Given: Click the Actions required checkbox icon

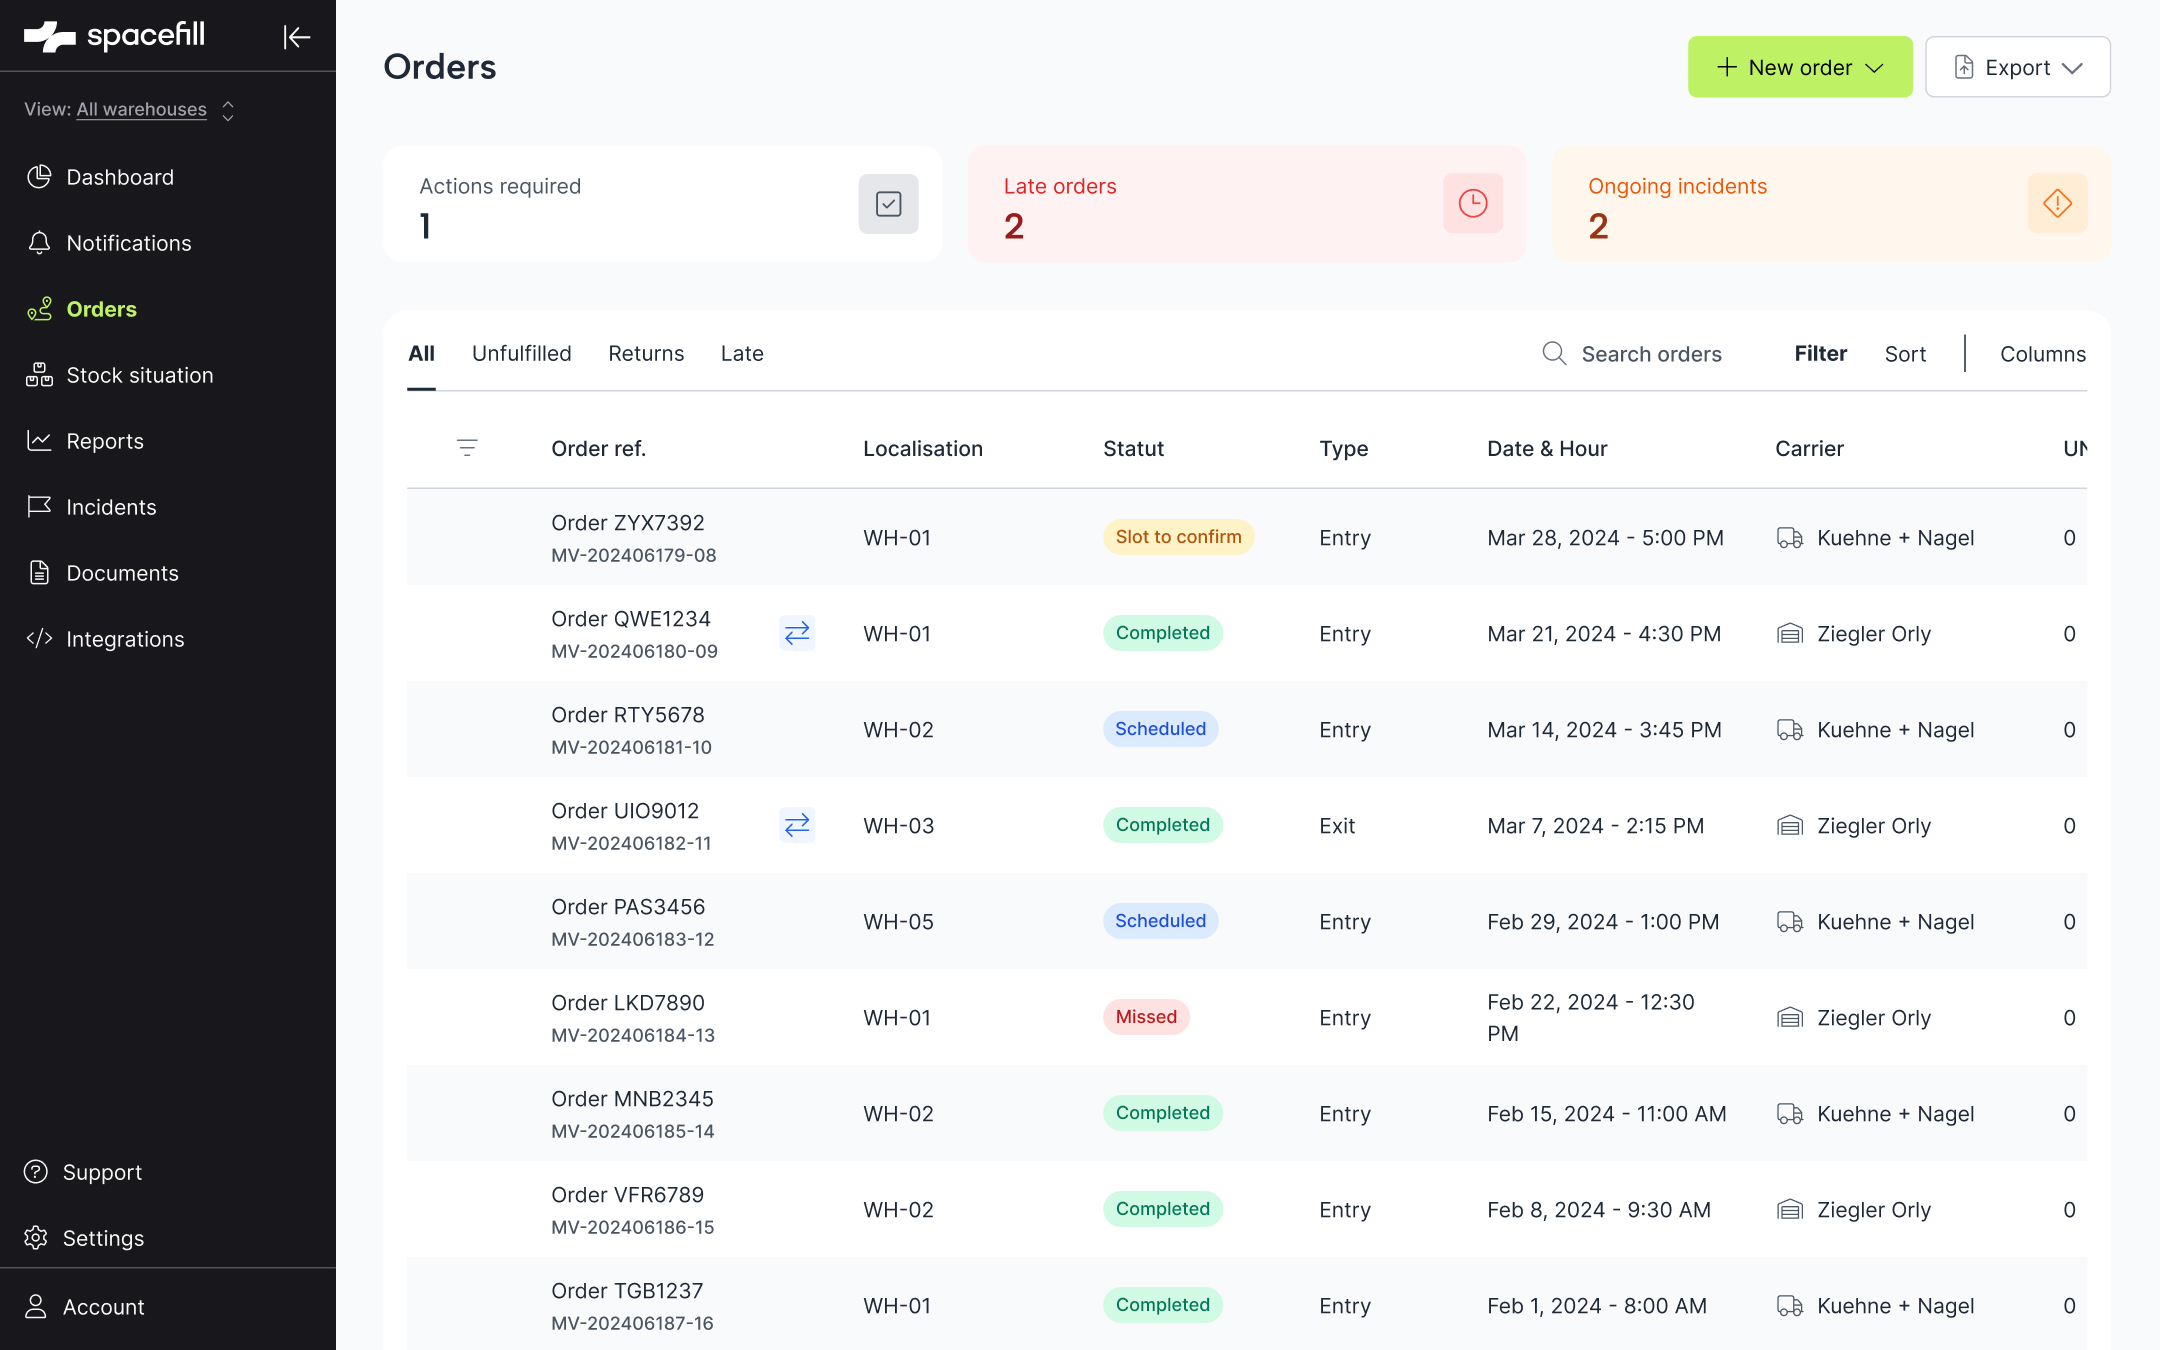Looking at the screenshot, I should click(x=888, y=204).
